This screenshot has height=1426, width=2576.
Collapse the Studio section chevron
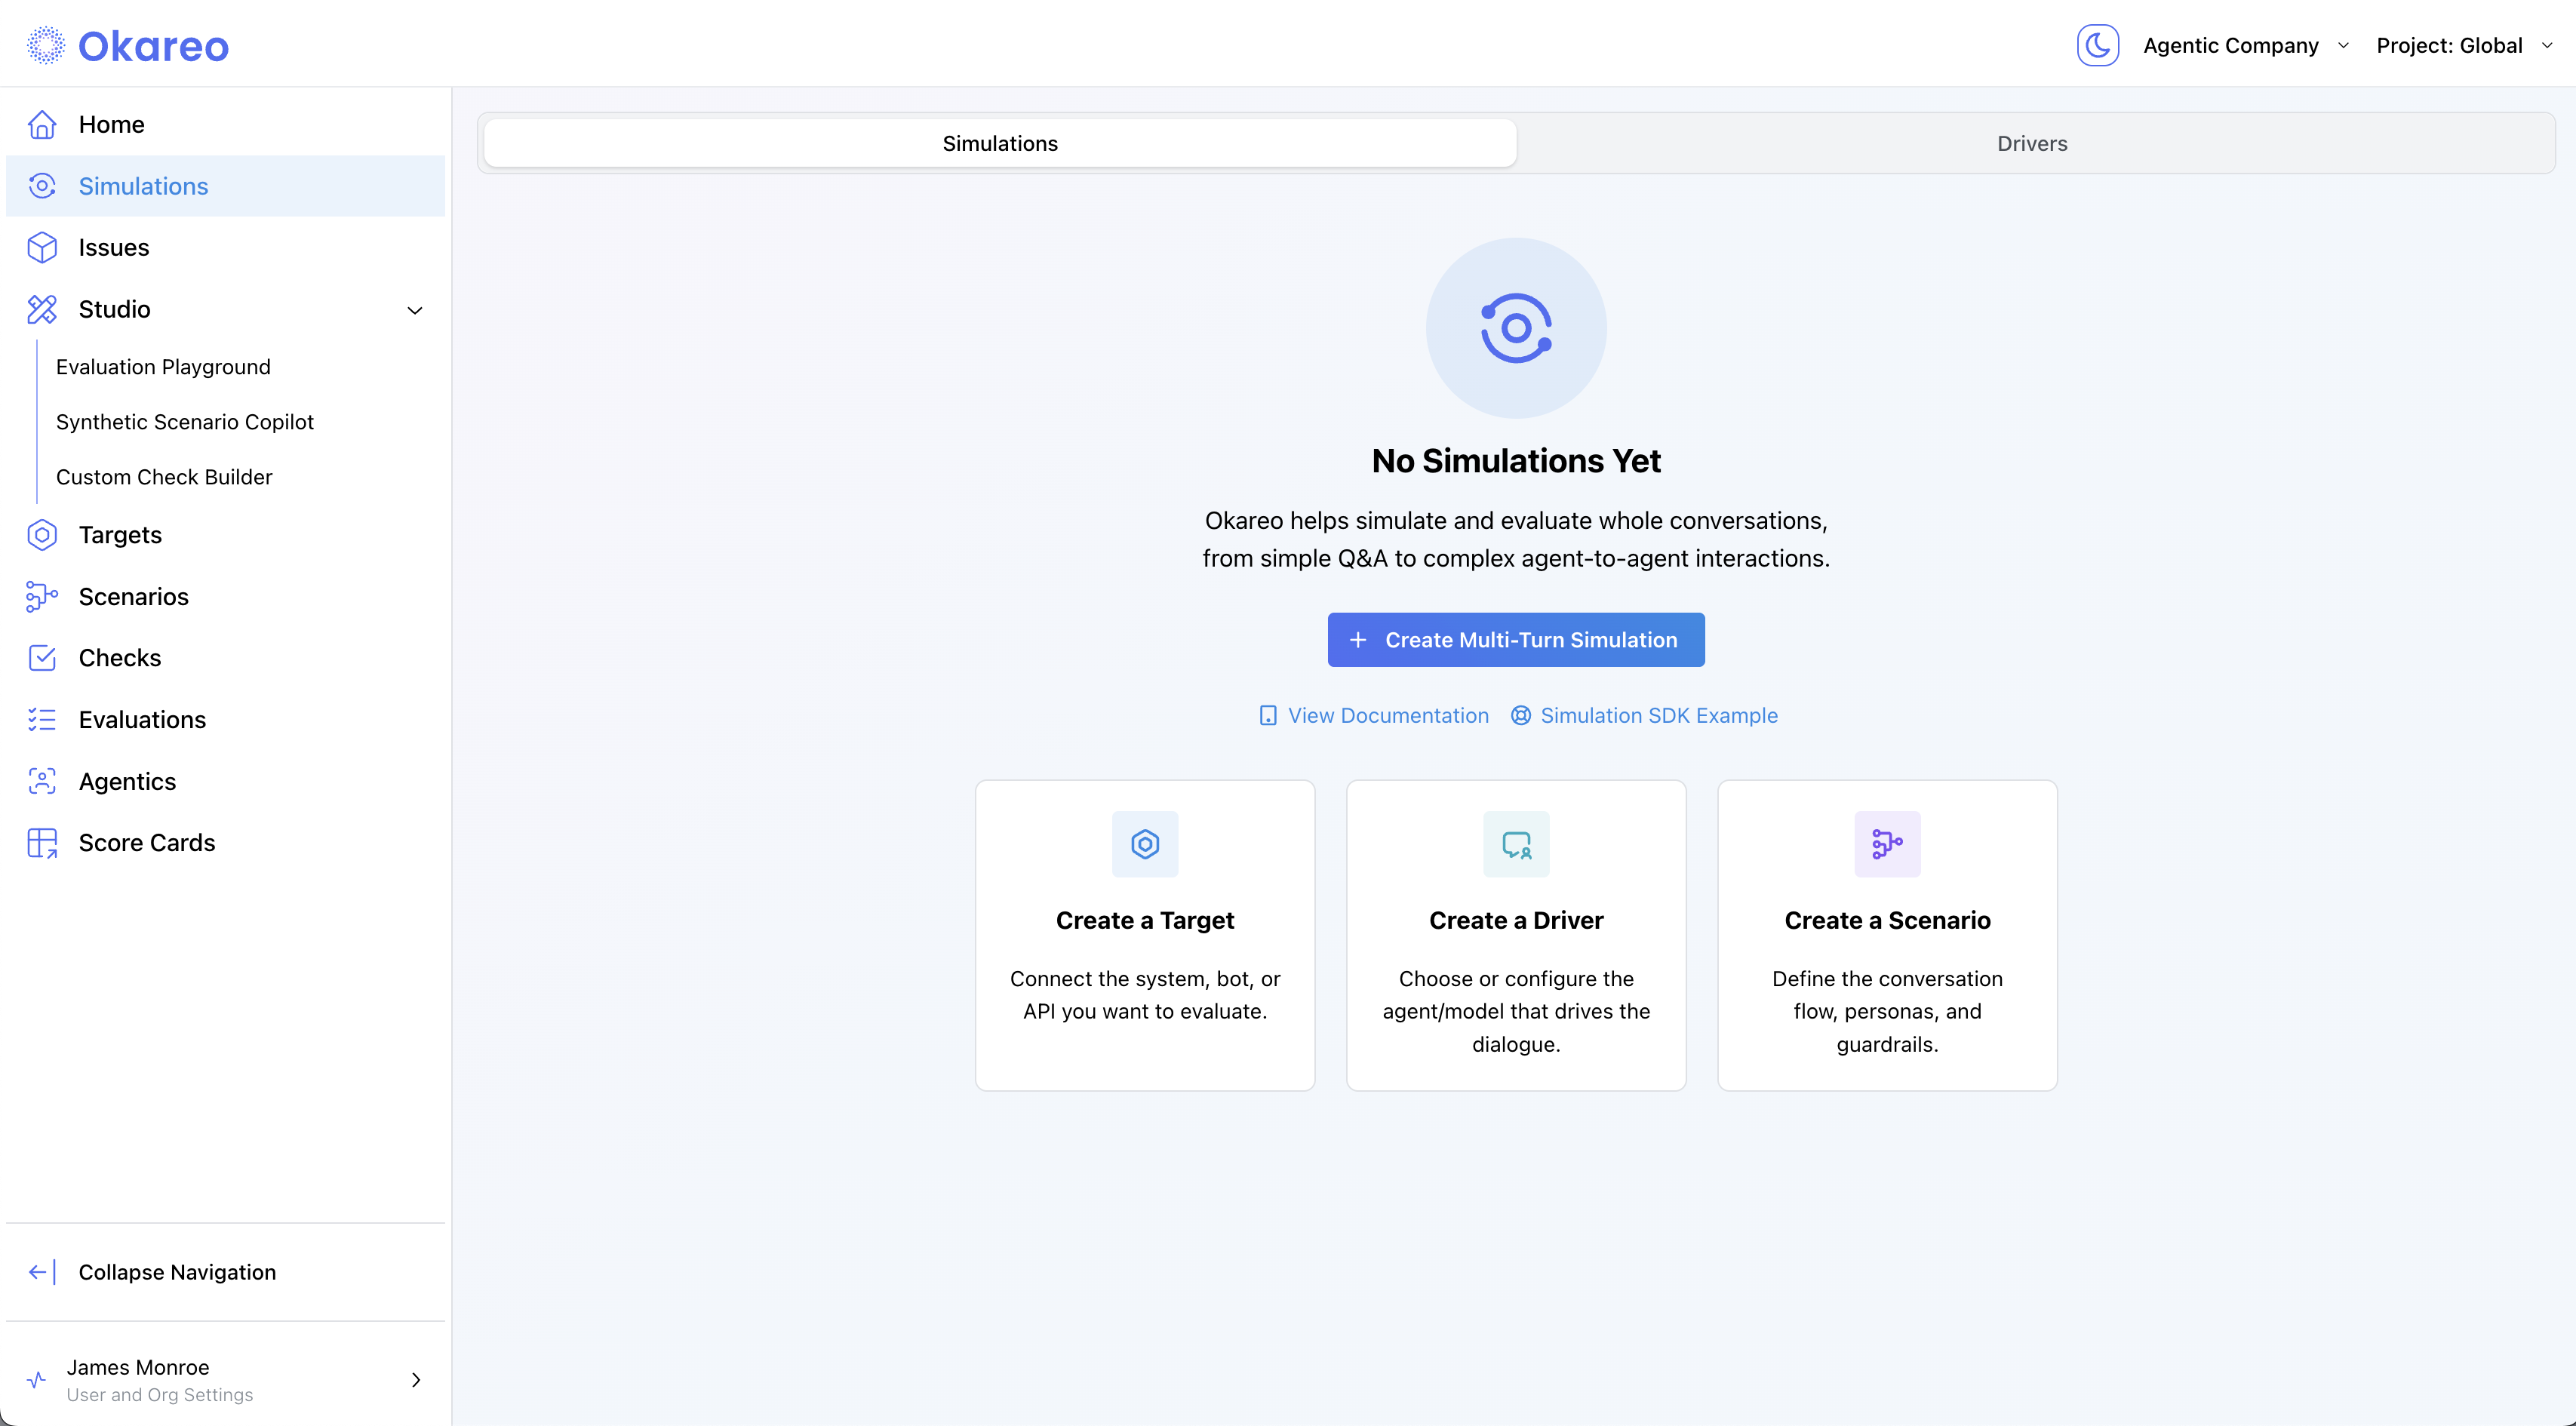(x=415, y=310)
